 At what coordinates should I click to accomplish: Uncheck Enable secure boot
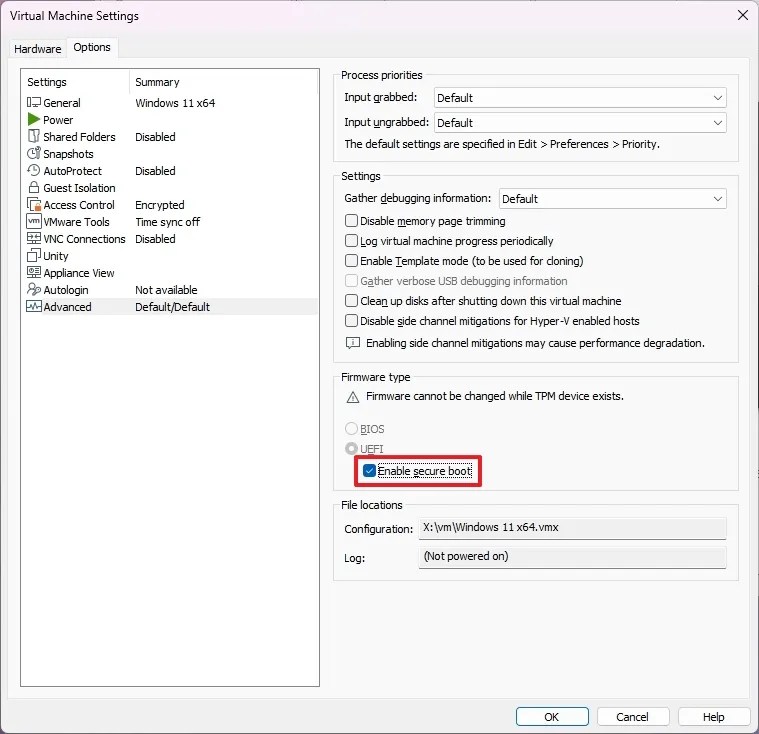369,471
